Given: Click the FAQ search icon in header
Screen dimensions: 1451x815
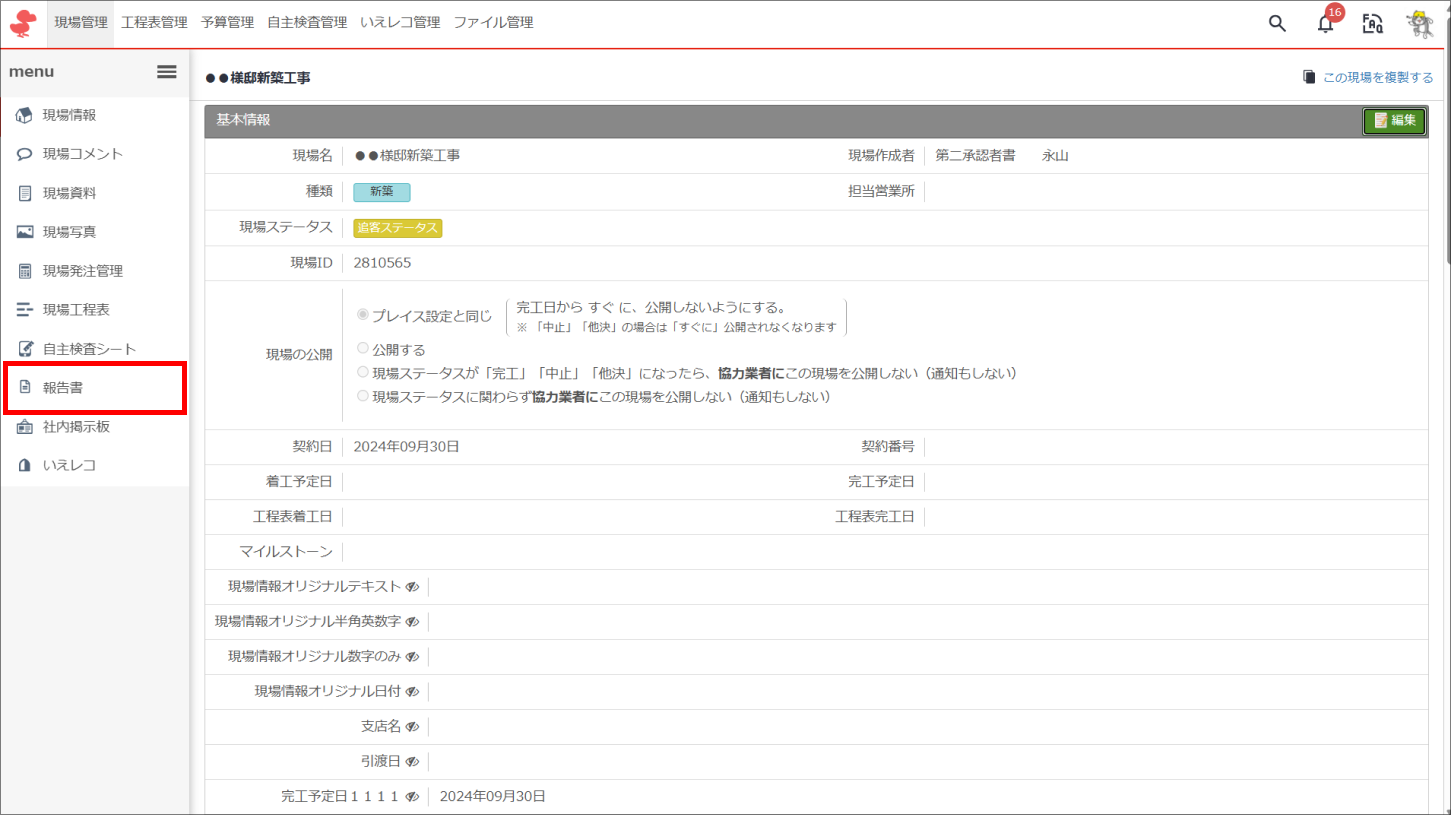Looking at the screenshot, I should tap(1373, 24).
